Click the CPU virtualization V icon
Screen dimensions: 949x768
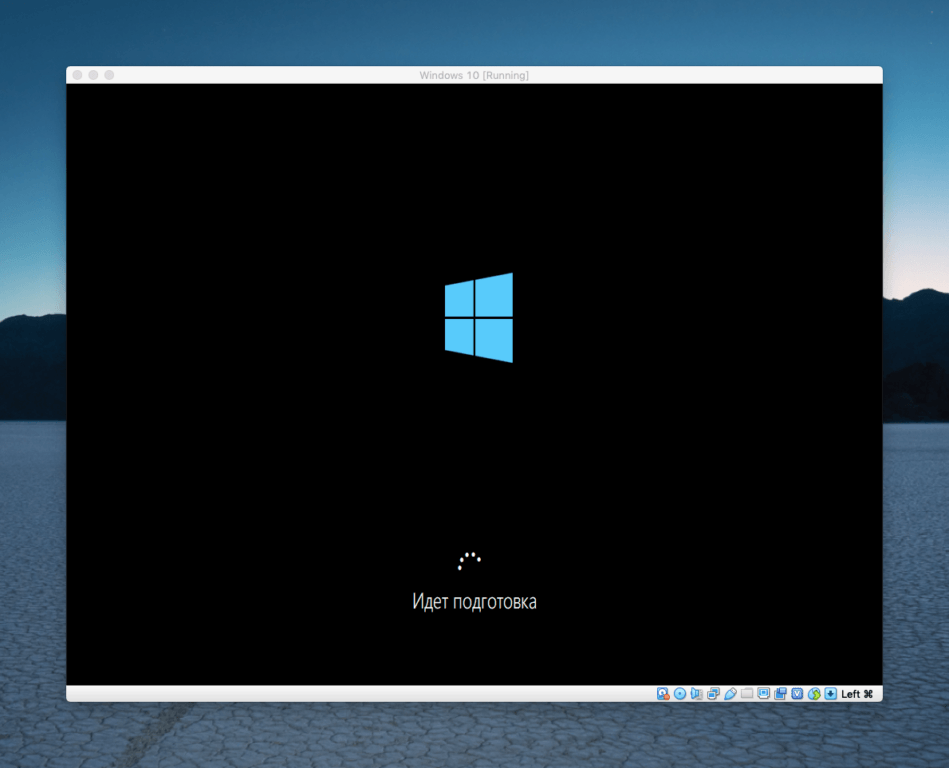tap(797, 694)
